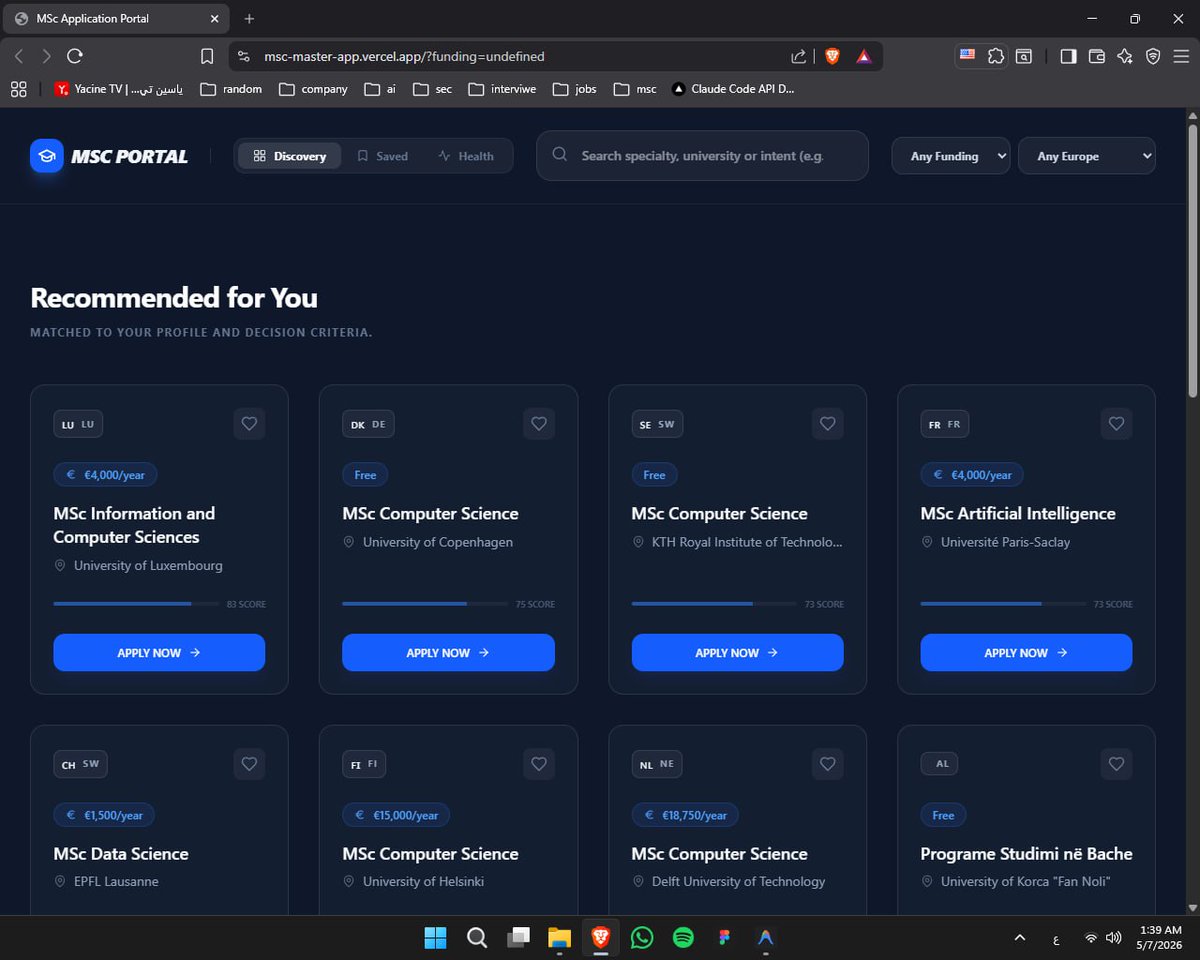Open the Health tab
This screenshot has width=1200, height=960.
tap(466, 156)
